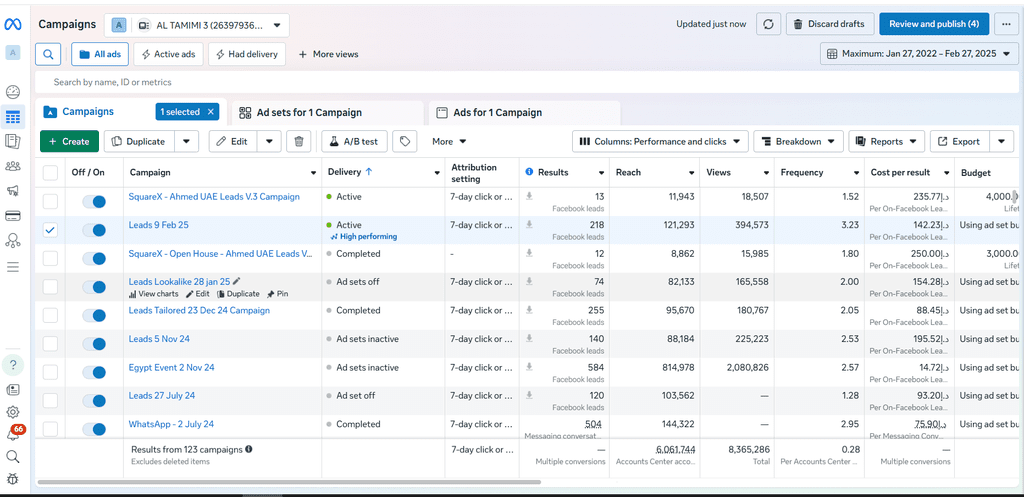Open the Events Manager nodes icon in sidebar
Screen dimensions: 1024x497
[13, 240]
